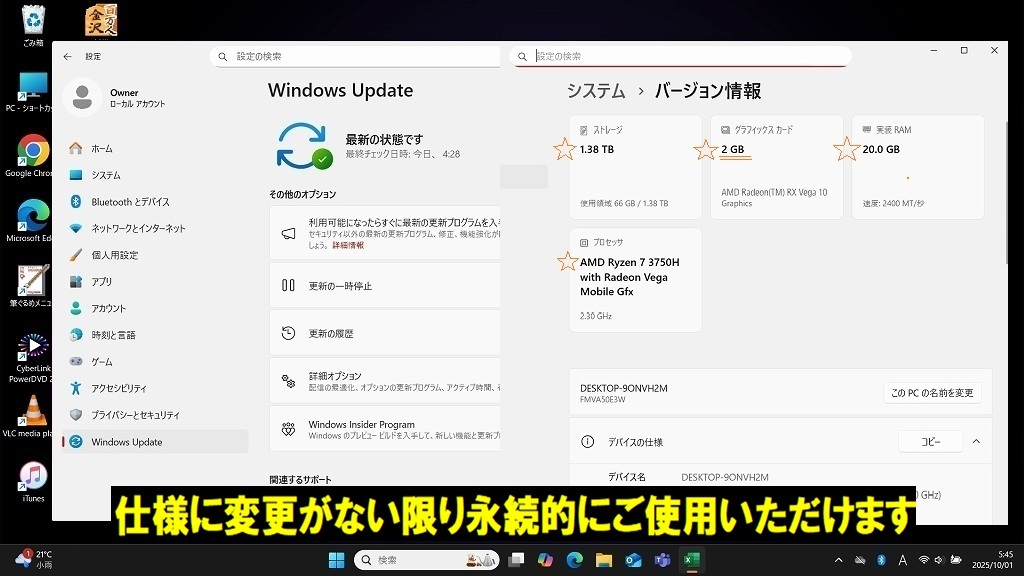
Task: Launch iTunes from the desktop
Action: pos(33,476)
